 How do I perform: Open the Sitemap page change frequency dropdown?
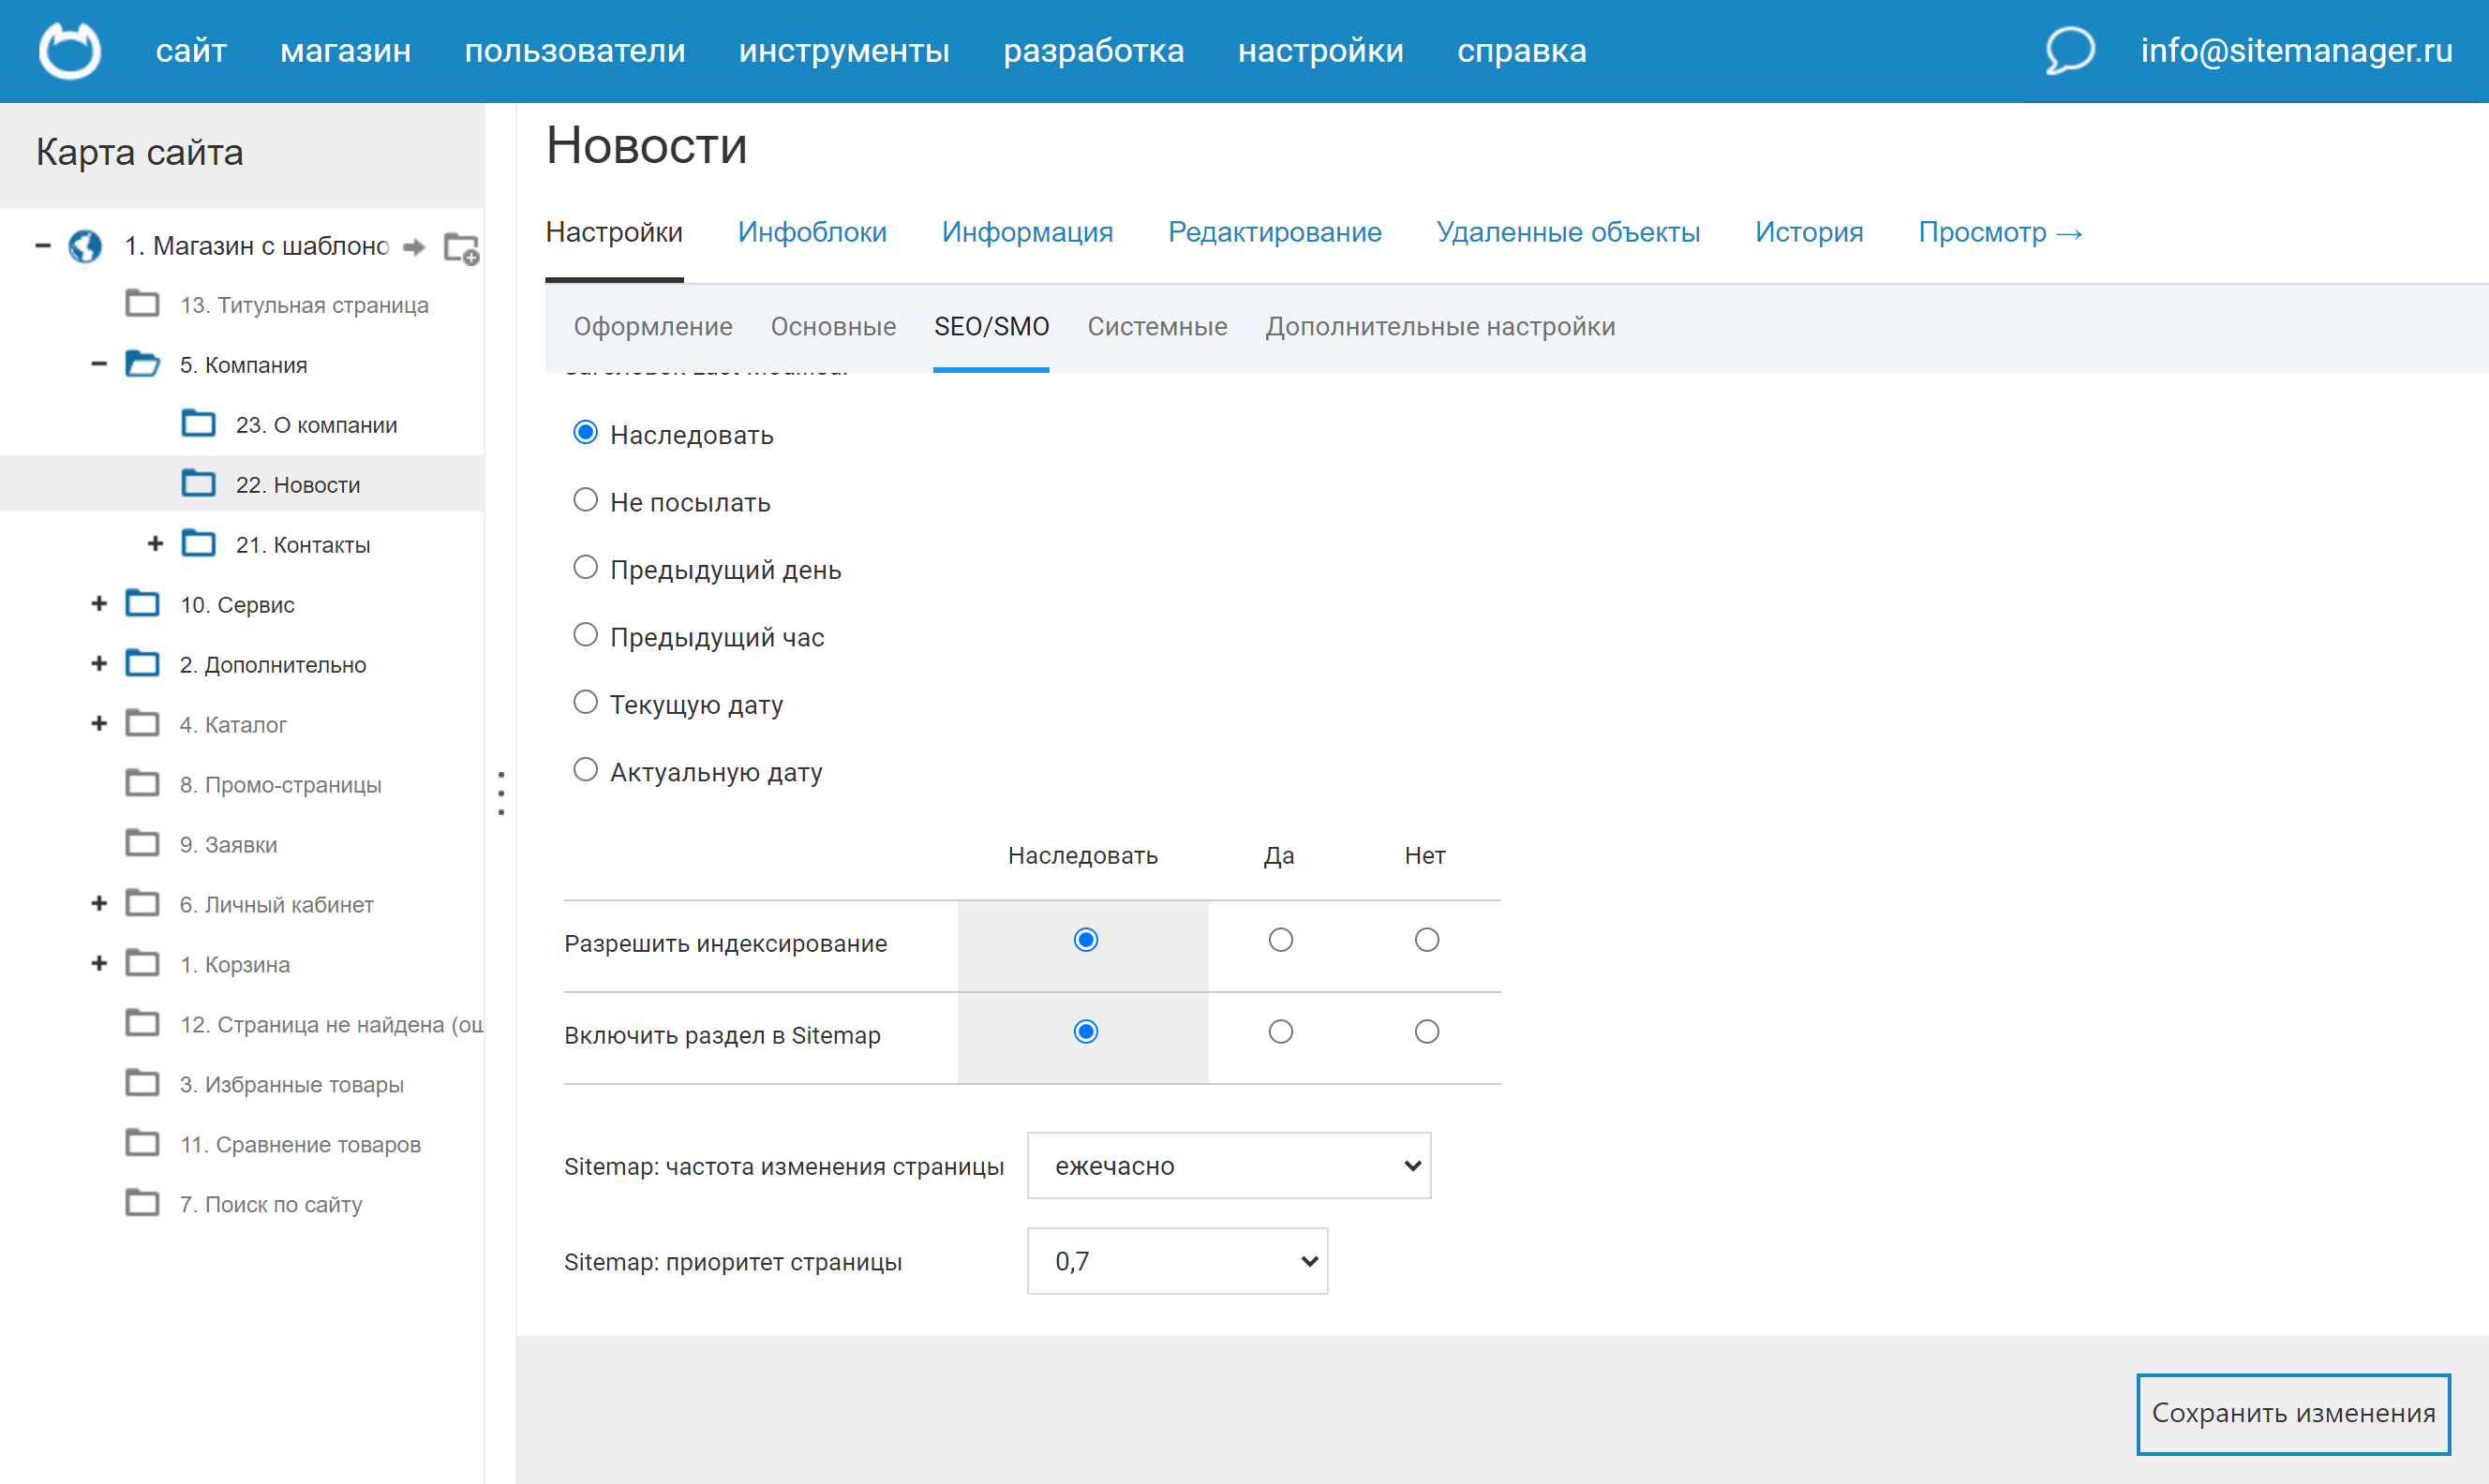click(1228, 1165)
